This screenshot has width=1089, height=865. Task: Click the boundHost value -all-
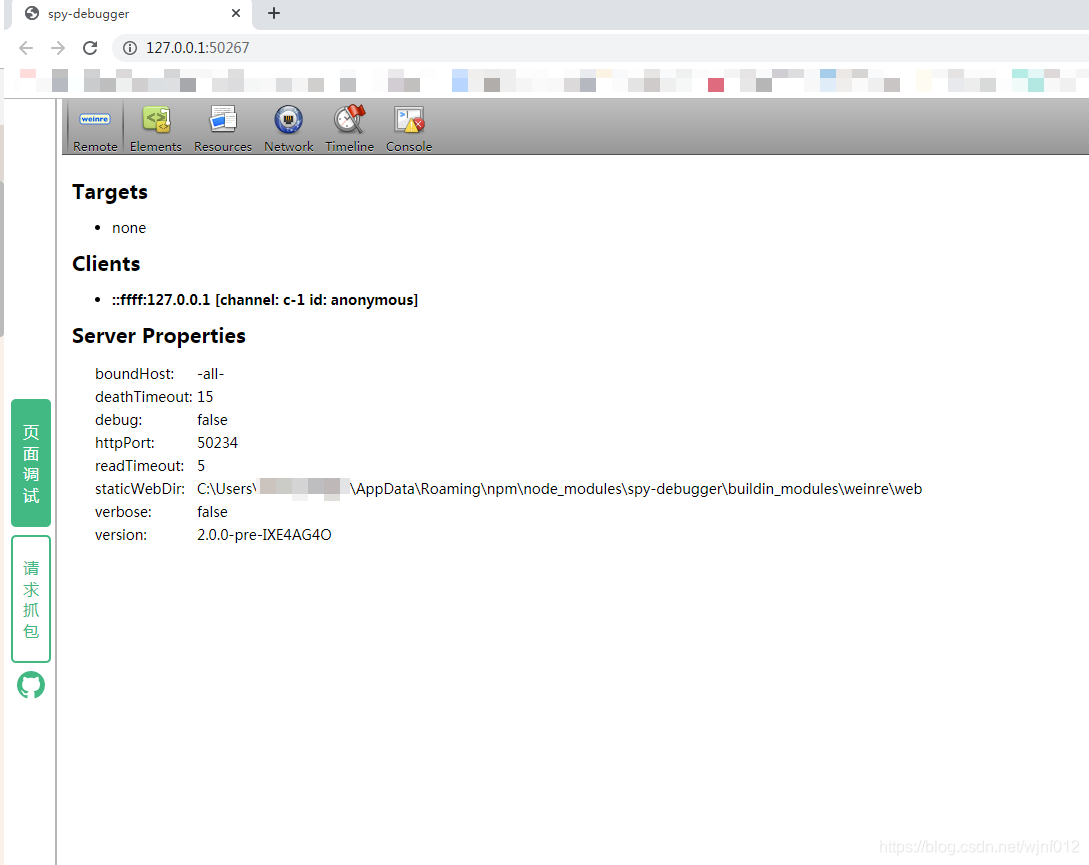[x=210, y=374]
